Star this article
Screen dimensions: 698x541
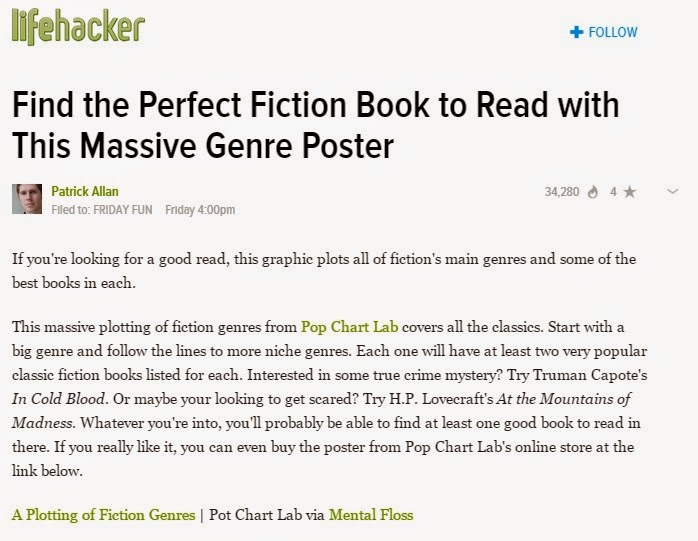click(x=629, y=192)
